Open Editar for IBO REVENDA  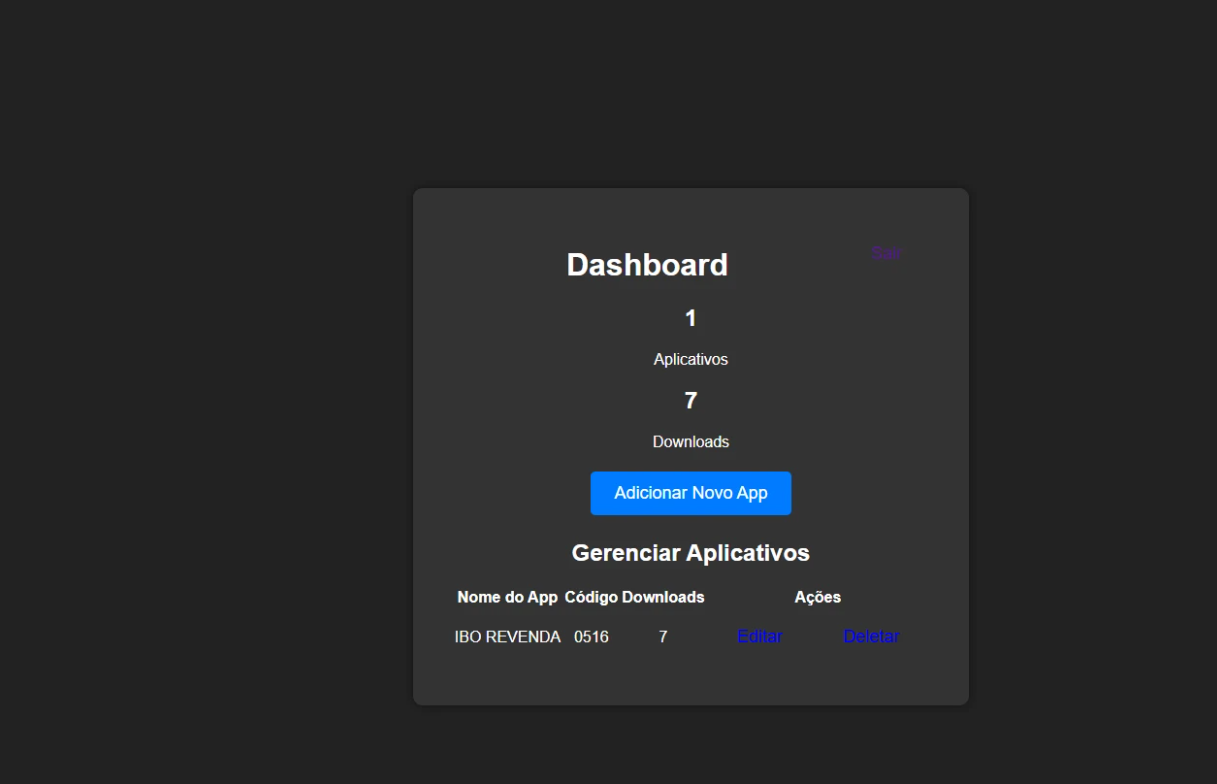pyautogui.click(x=759, y=637)
